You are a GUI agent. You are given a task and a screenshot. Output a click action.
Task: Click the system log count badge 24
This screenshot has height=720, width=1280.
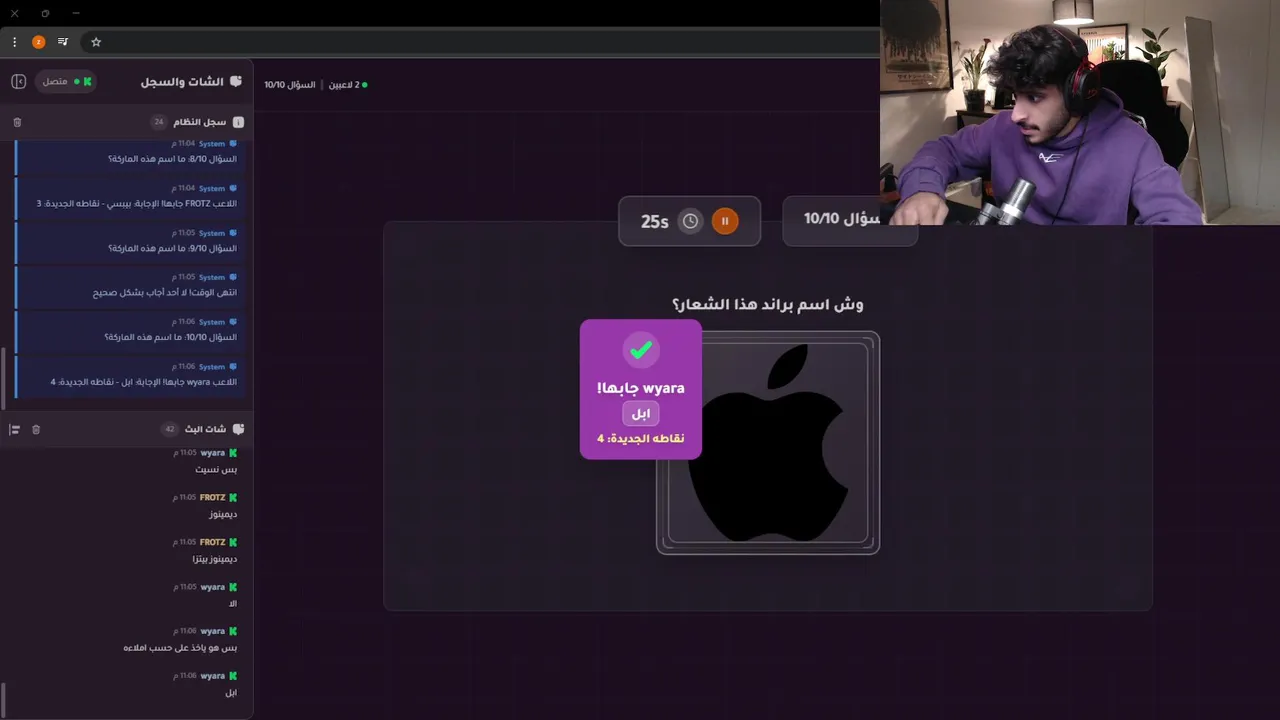click(x=158, y=122)
